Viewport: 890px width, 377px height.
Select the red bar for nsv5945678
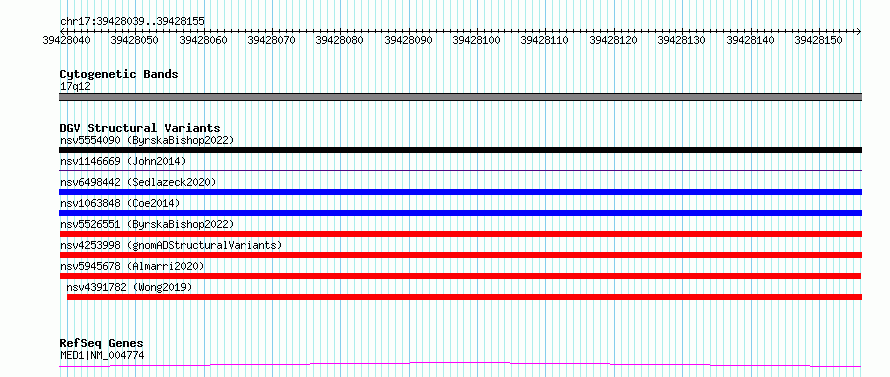coord(460,276)
